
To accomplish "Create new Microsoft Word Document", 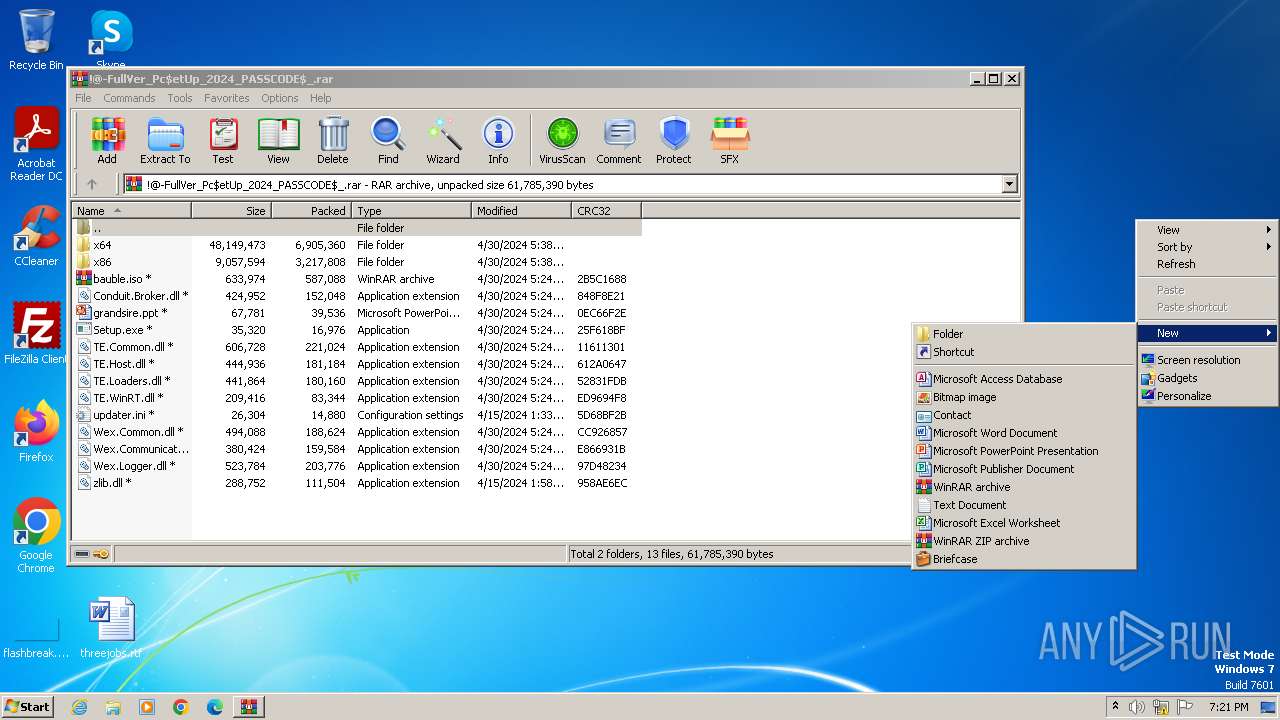I will click(x=1024, y=433).
